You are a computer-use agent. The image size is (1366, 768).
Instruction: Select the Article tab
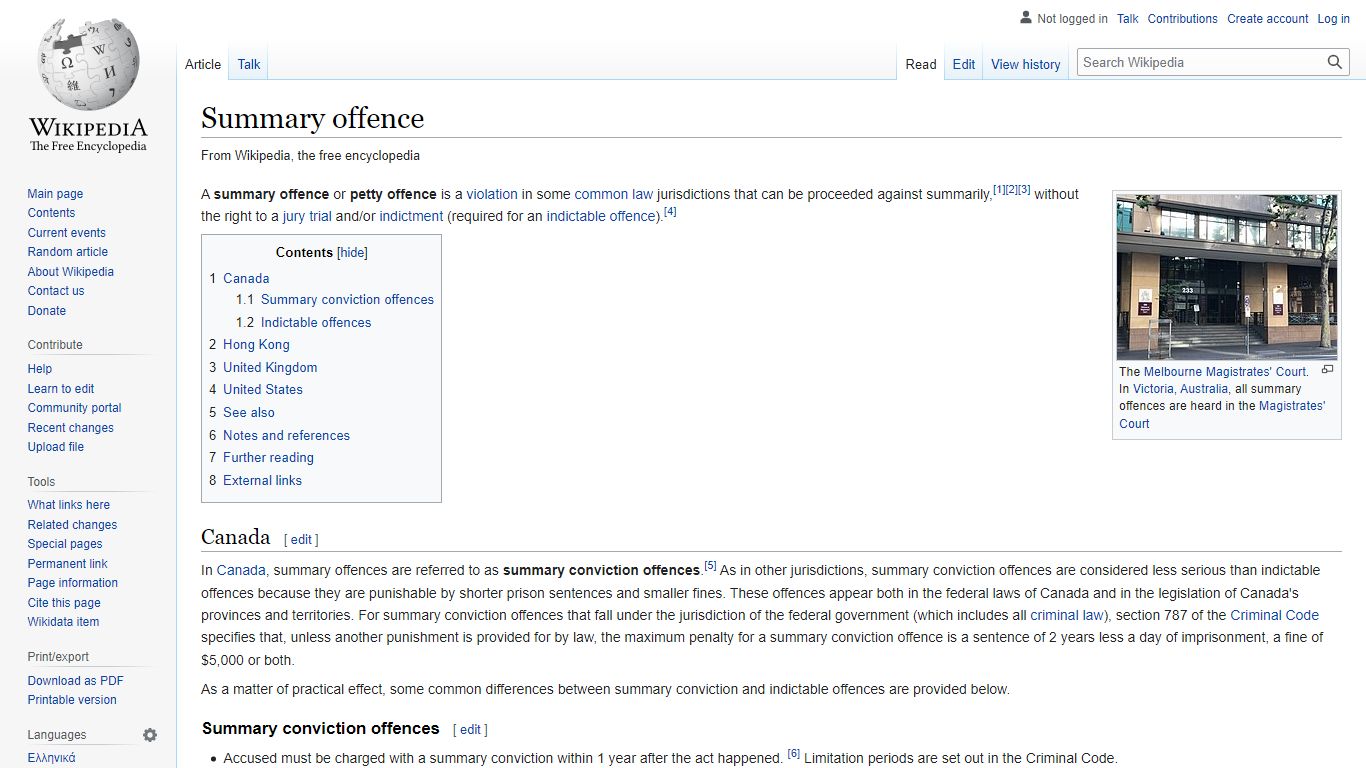click(x=203, y=64)
